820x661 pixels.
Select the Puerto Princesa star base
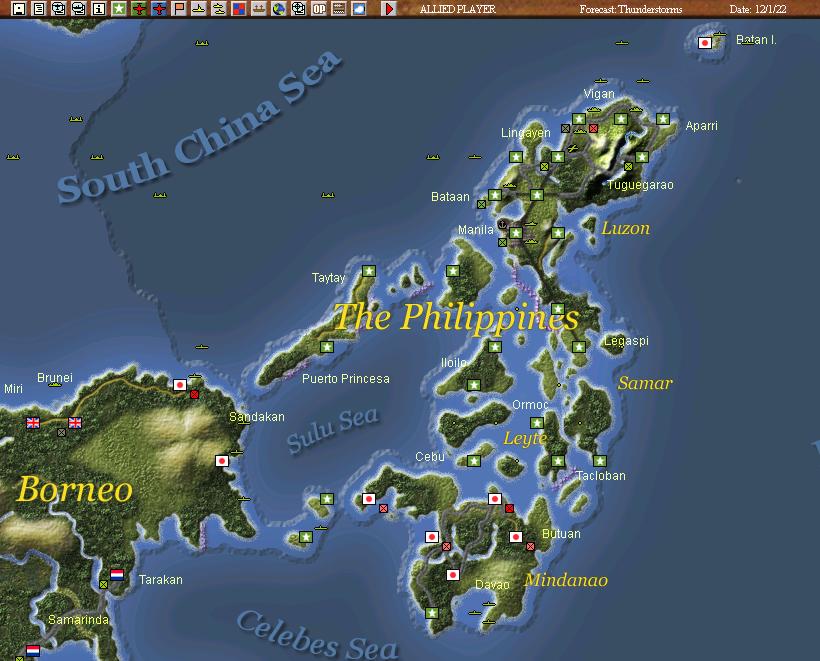point(327,347)
